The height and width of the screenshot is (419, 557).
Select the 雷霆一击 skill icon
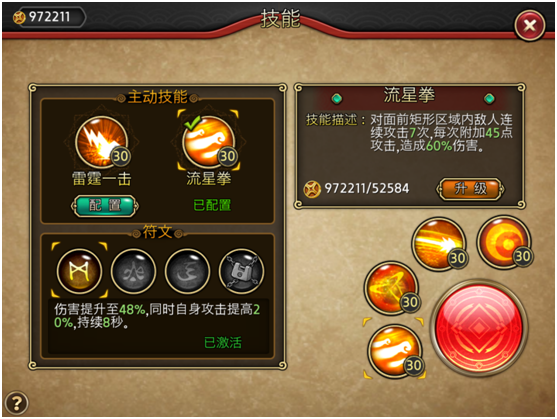click(x=102, y=142)
